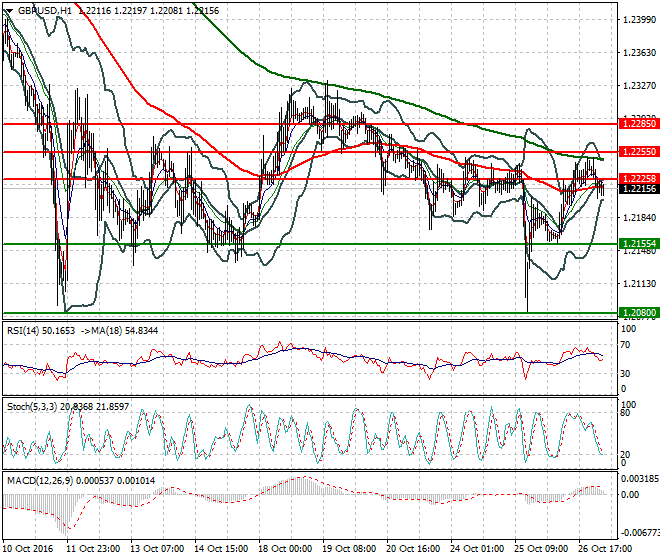Select the 26 Oct 17:00 time axis label
This screenshot has width=660, height=560.
click(x=606, y=549)
